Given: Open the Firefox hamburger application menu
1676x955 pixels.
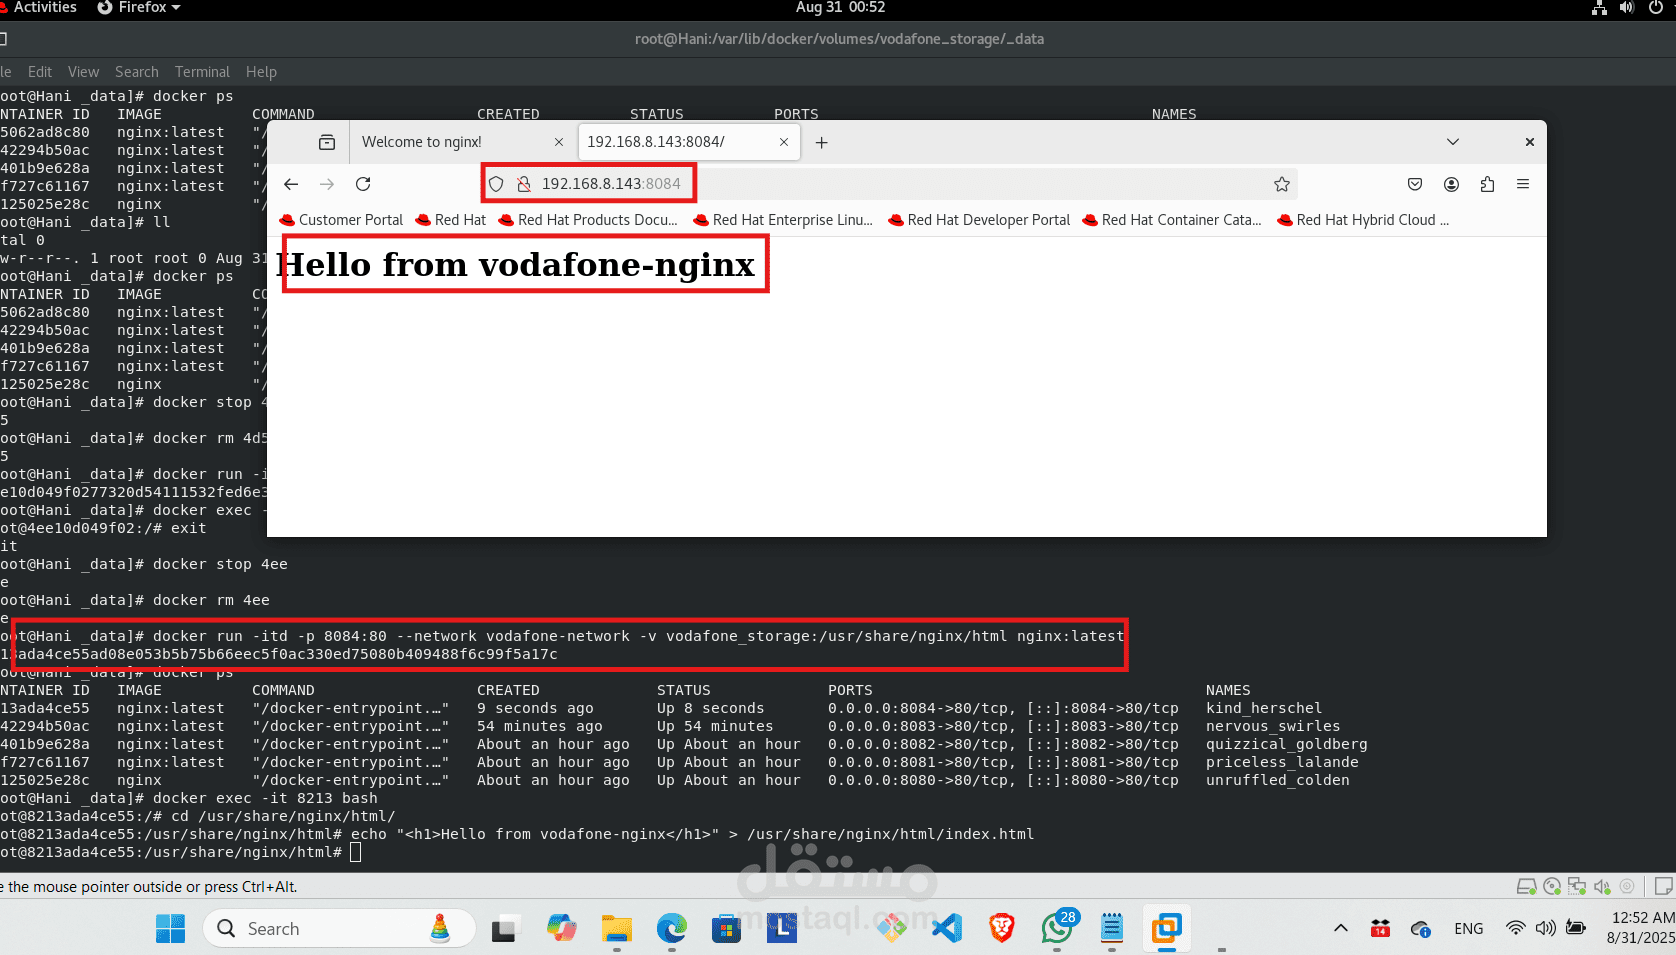Looking at the screenshot, I should click(x=1523, y=184).
